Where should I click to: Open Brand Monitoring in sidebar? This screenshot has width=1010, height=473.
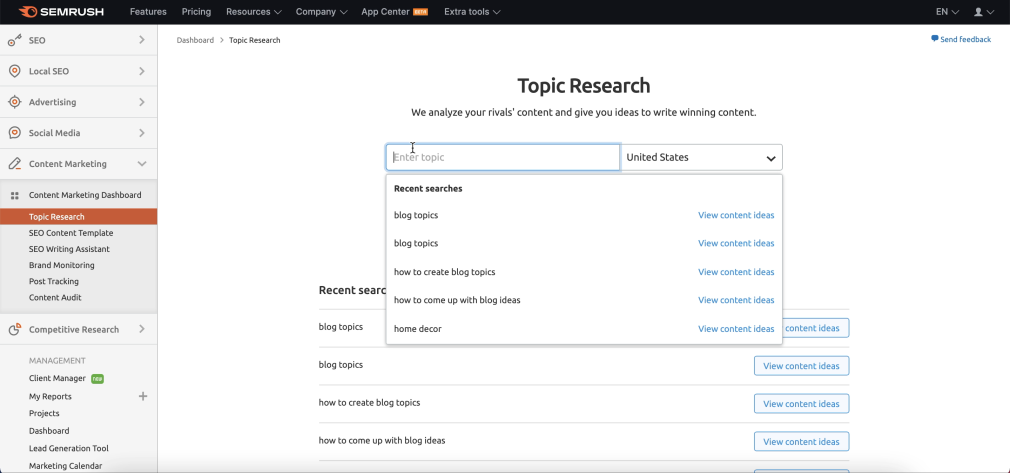pos(61,265)
